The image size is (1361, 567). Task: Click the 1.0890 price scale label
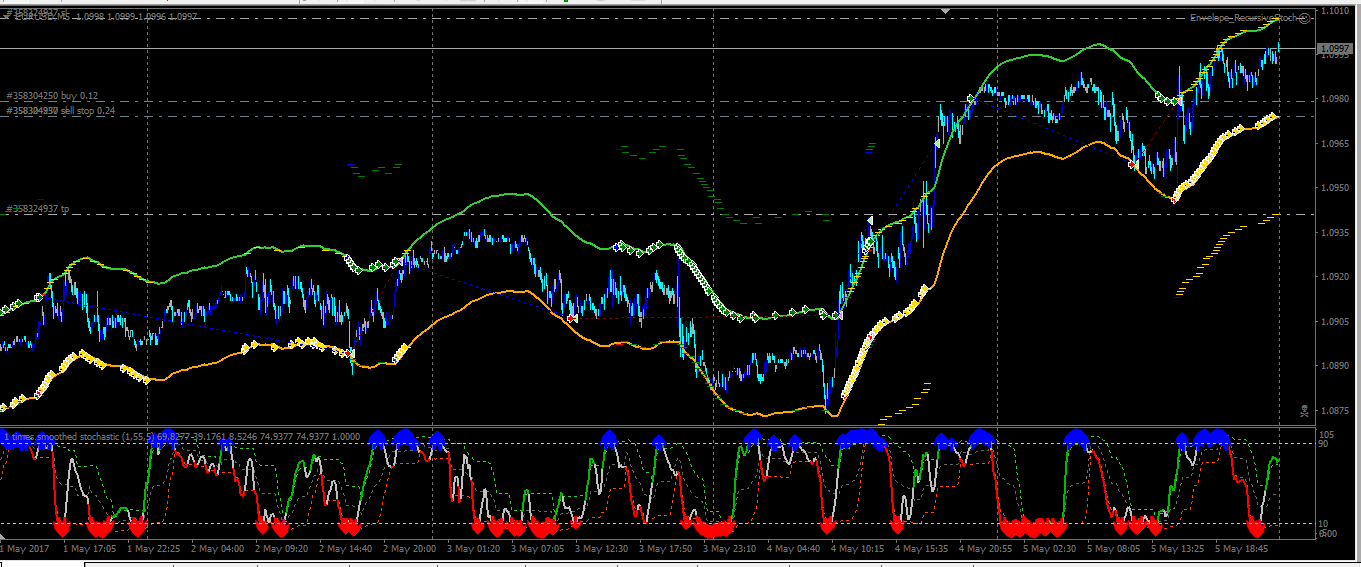[1333, 366]
